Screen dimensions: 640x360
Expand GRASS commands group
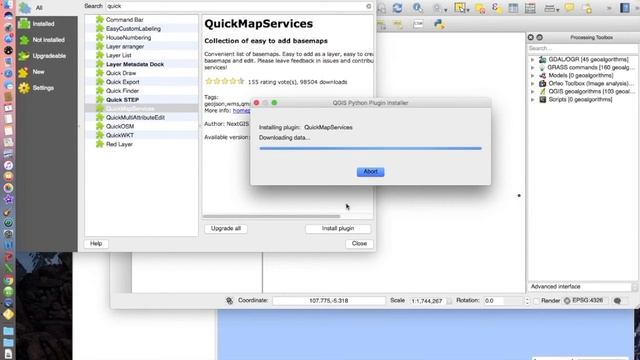point(532,68)
